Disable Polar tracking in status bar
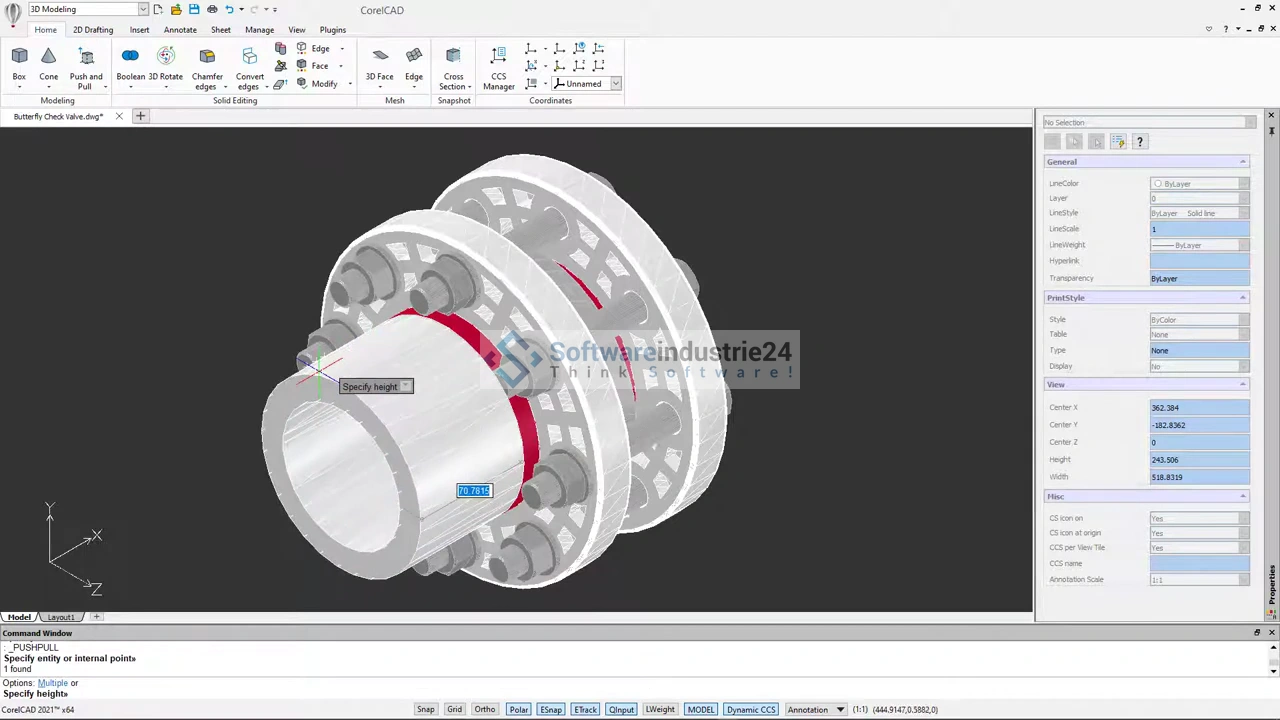 pos(518,710)
